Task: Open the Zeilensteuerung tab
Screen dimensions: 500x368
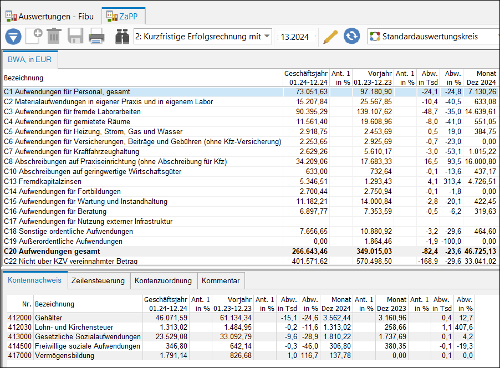Action: [x=98, y=281]
